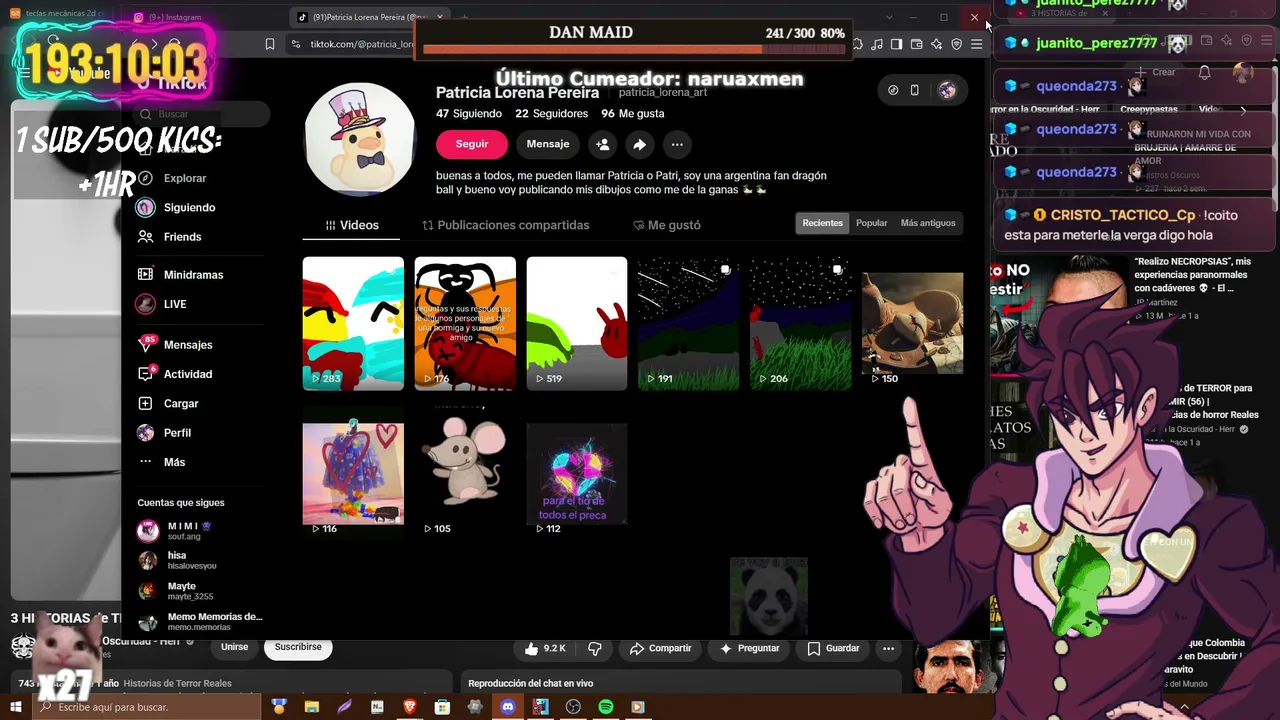Open the YouTube more actions ellipsis
Viewport: 1280px width, 720px height.
888,648
